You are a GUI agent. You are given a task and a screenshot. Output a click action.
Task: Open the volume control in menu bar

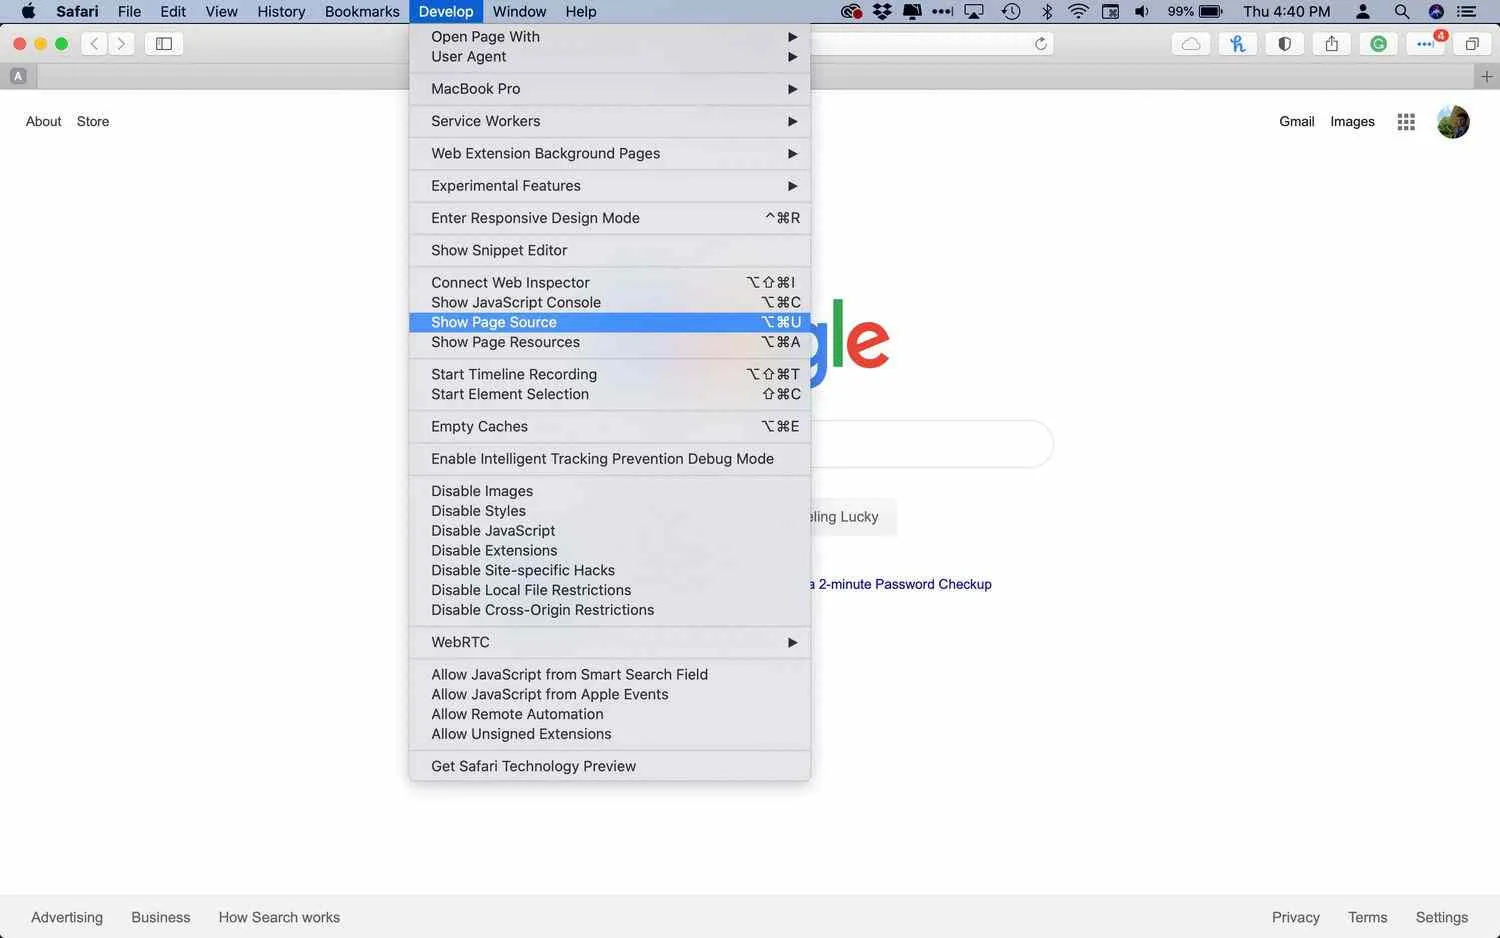pos(1142,12)
